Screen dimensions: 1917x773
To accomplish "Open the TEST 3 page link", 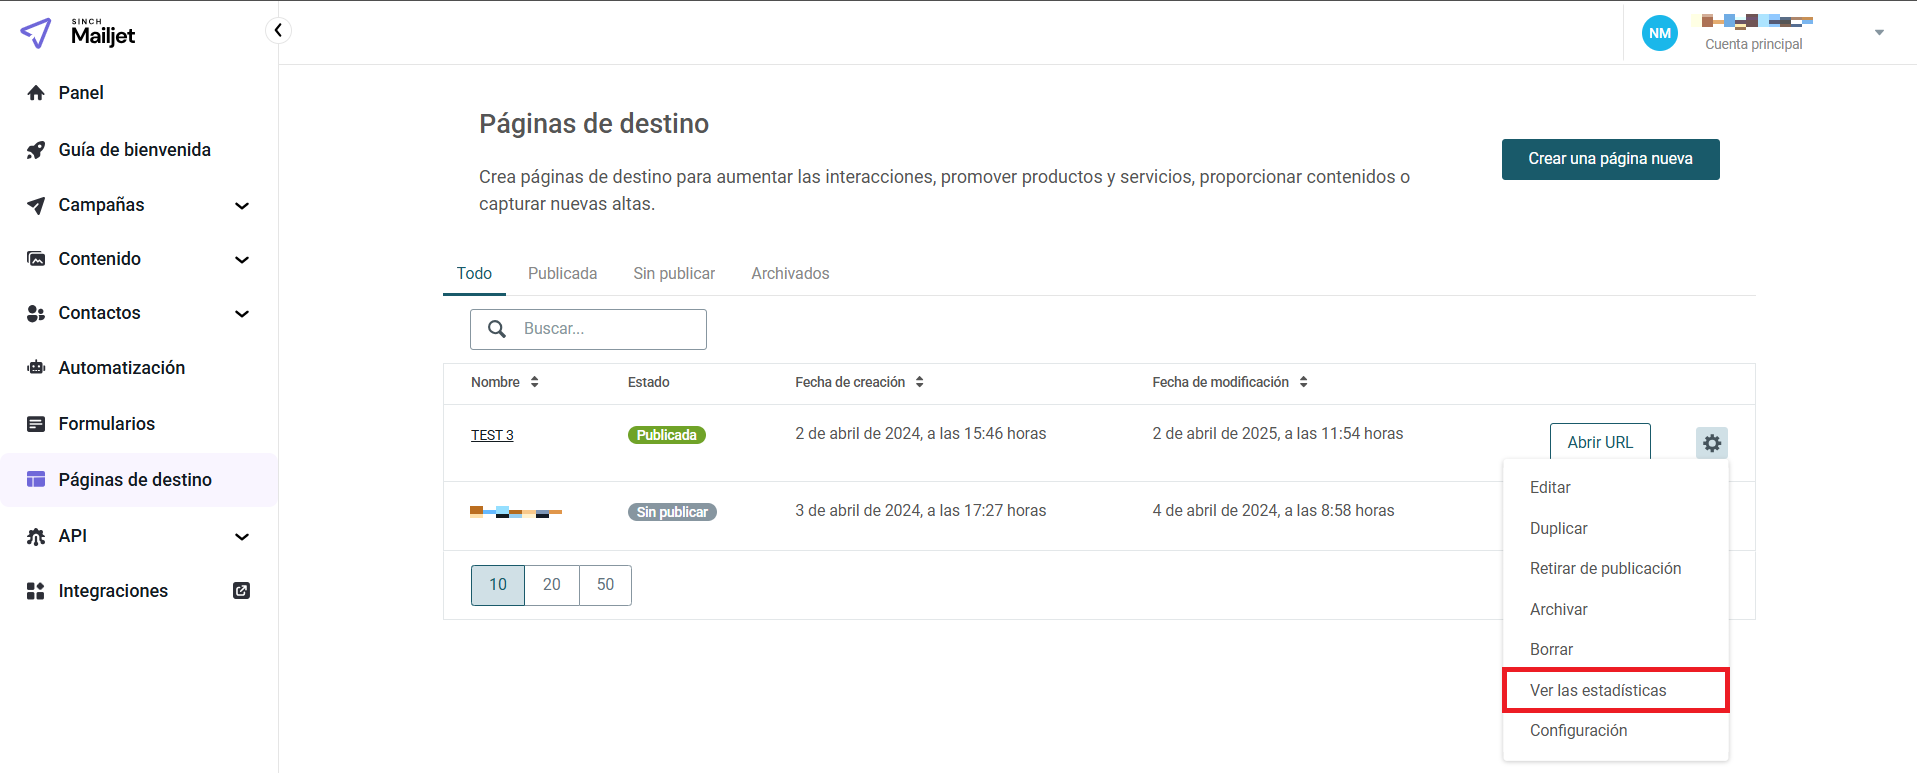I will (x=492, y=436).
